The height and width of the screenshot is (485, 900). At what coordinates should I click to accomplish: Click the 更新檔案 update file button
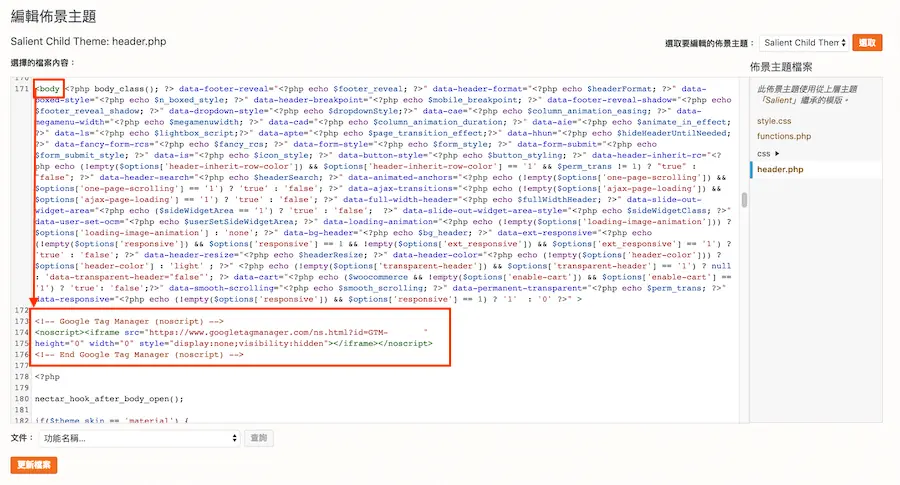tap(34, 465)
